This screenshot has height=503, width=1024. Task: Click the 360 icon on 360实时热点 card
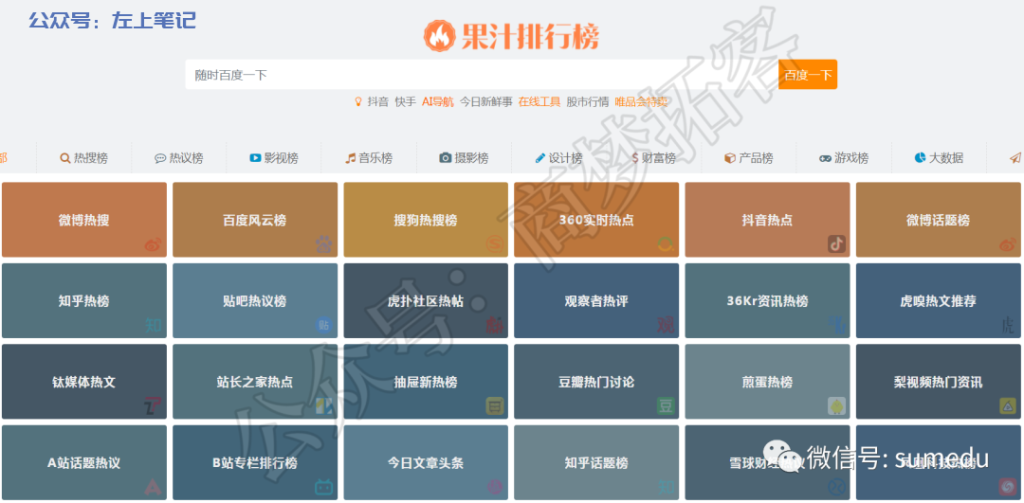(x=666, y=244)
